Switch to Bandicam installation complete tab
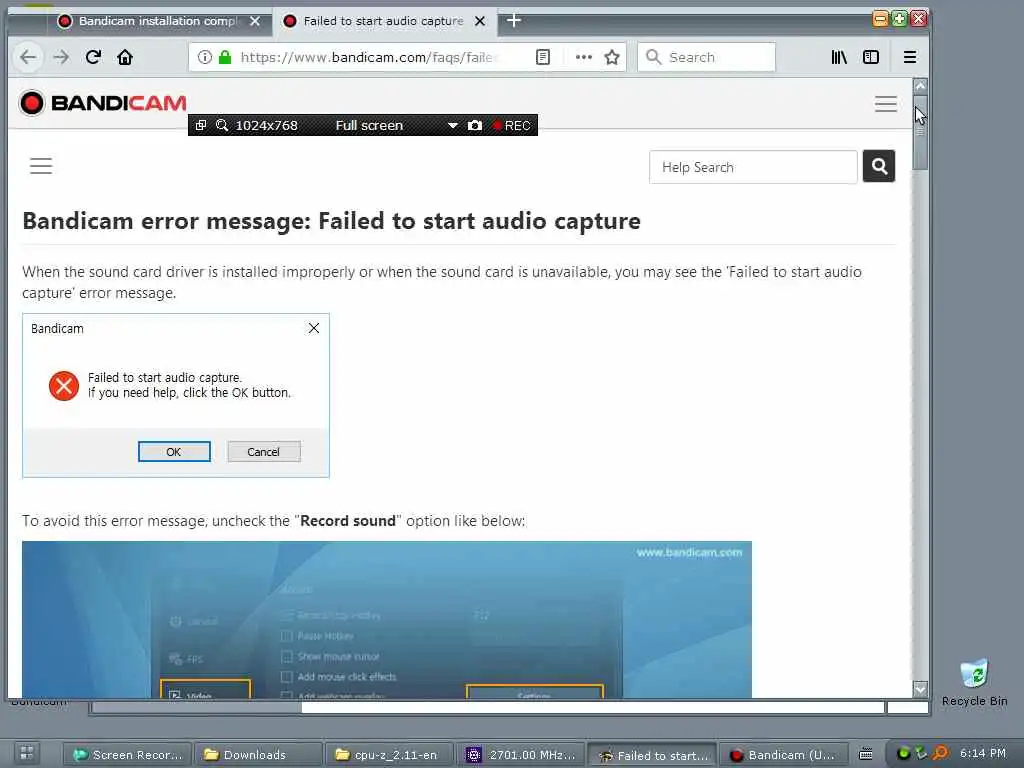 [x=158, y=21]
